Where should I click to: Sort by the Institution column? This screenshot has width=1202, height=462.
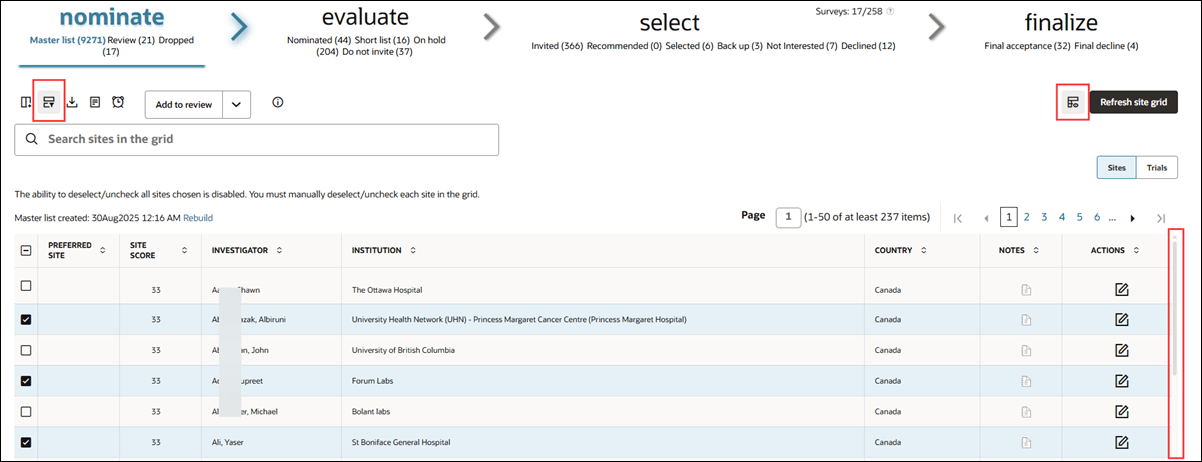coord(413,251)
